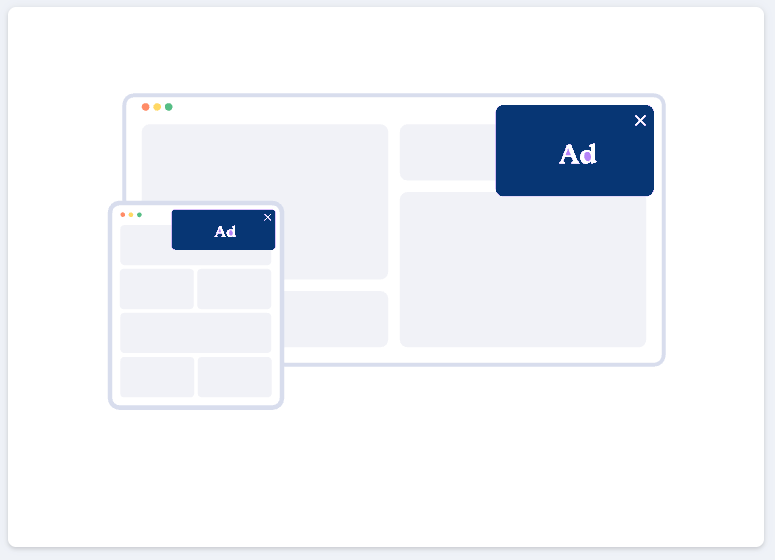Click the large Ad banner text
This screenshot has height=560, width=775.
tap(577, 154)
